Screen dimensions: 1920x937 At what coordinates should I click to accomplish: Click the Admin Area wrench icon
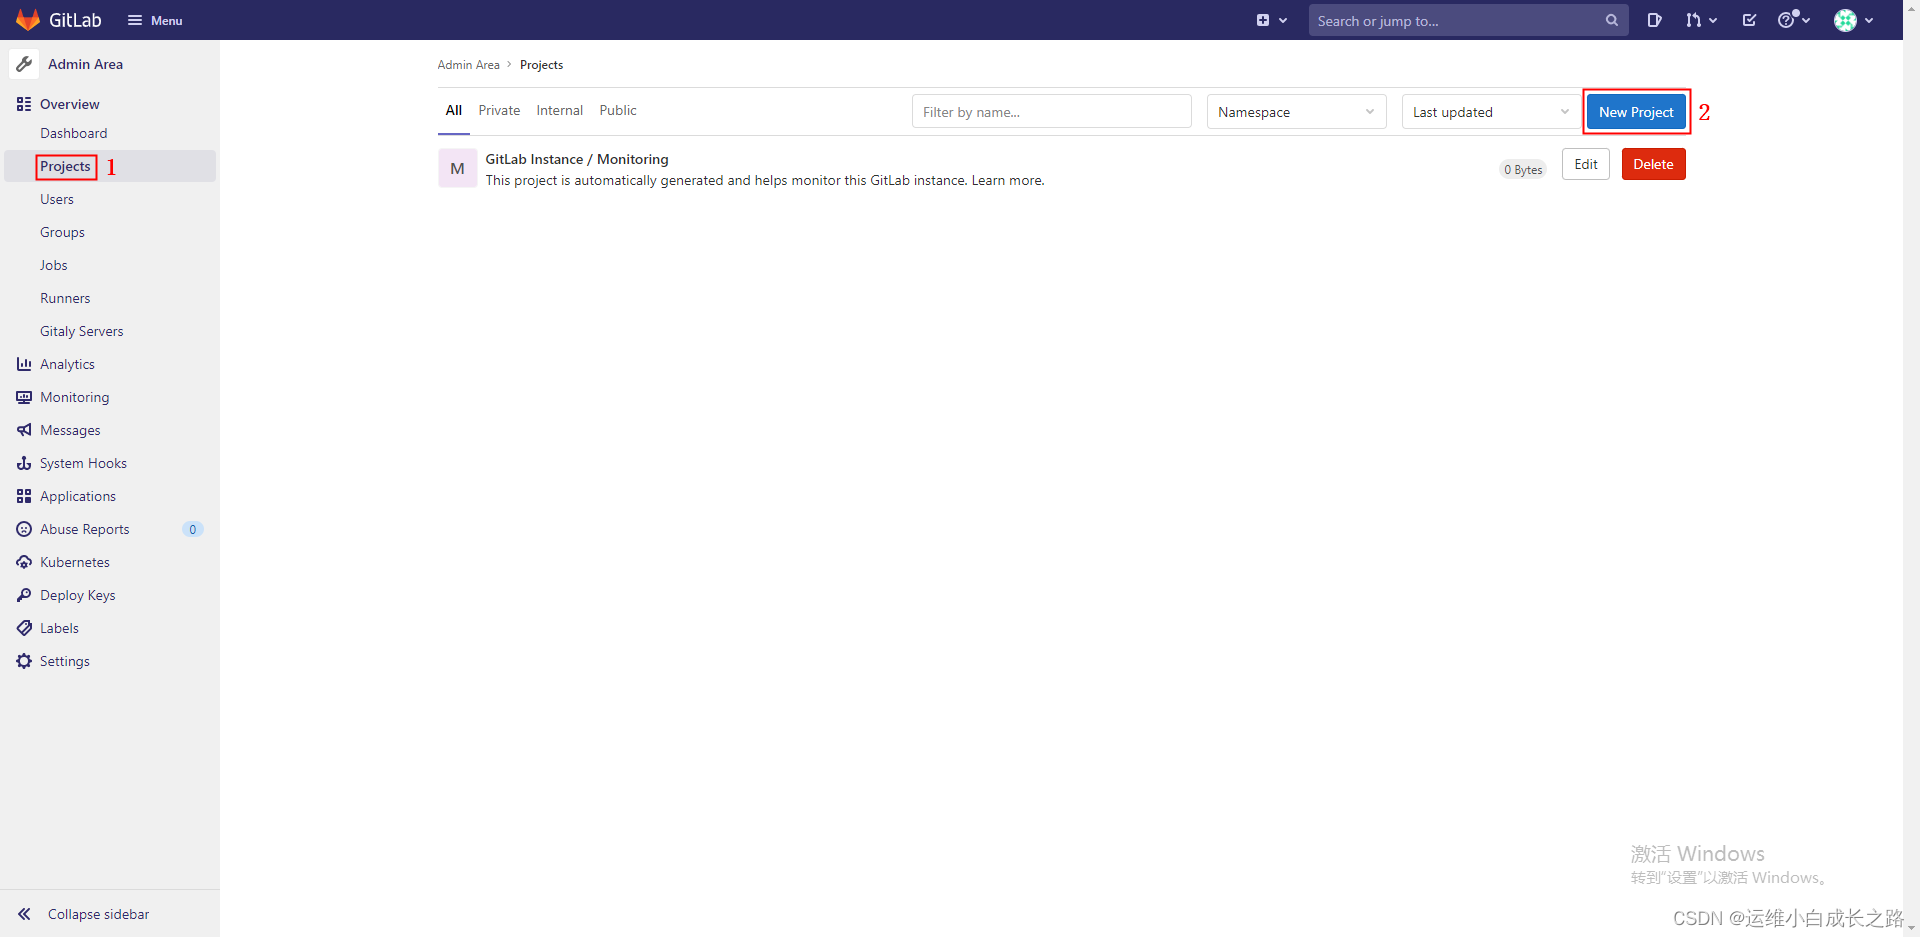[x=24, y=64]
